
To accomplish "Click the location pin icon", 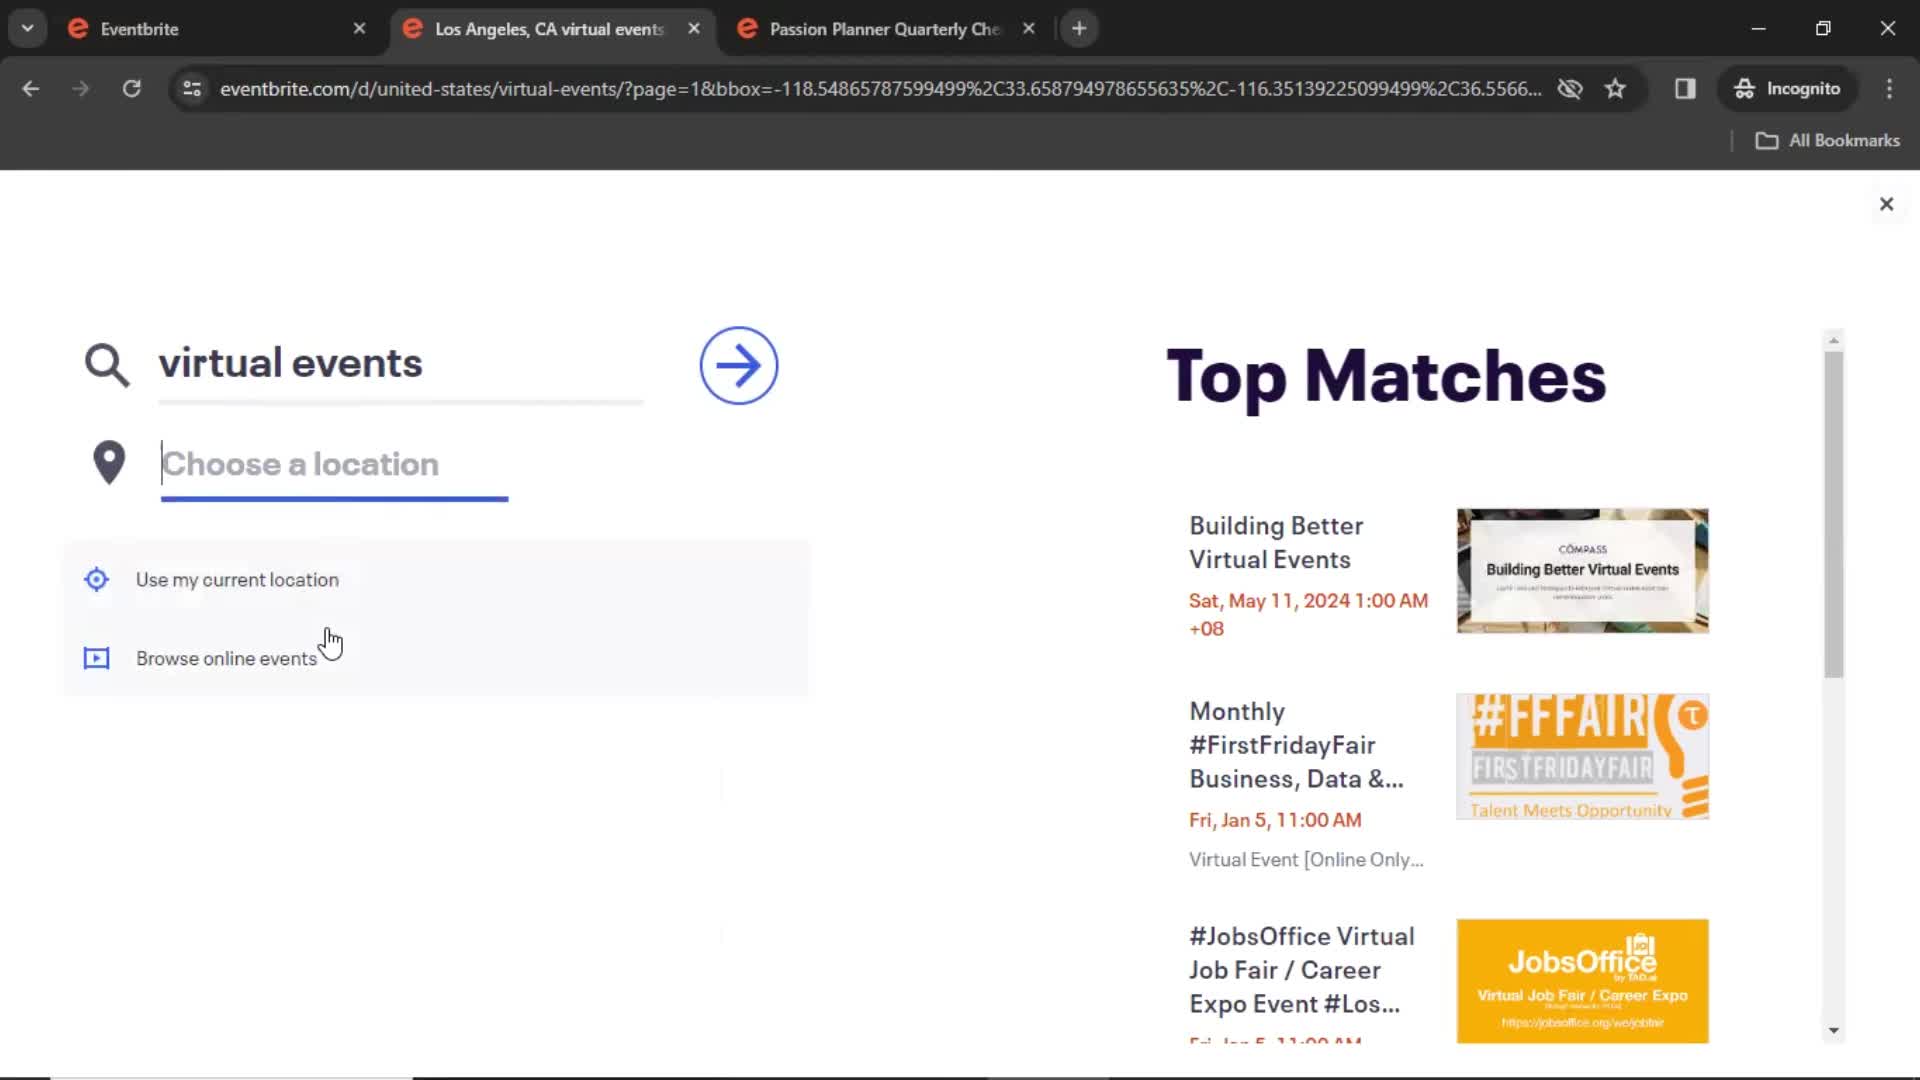I will (109, 463).
